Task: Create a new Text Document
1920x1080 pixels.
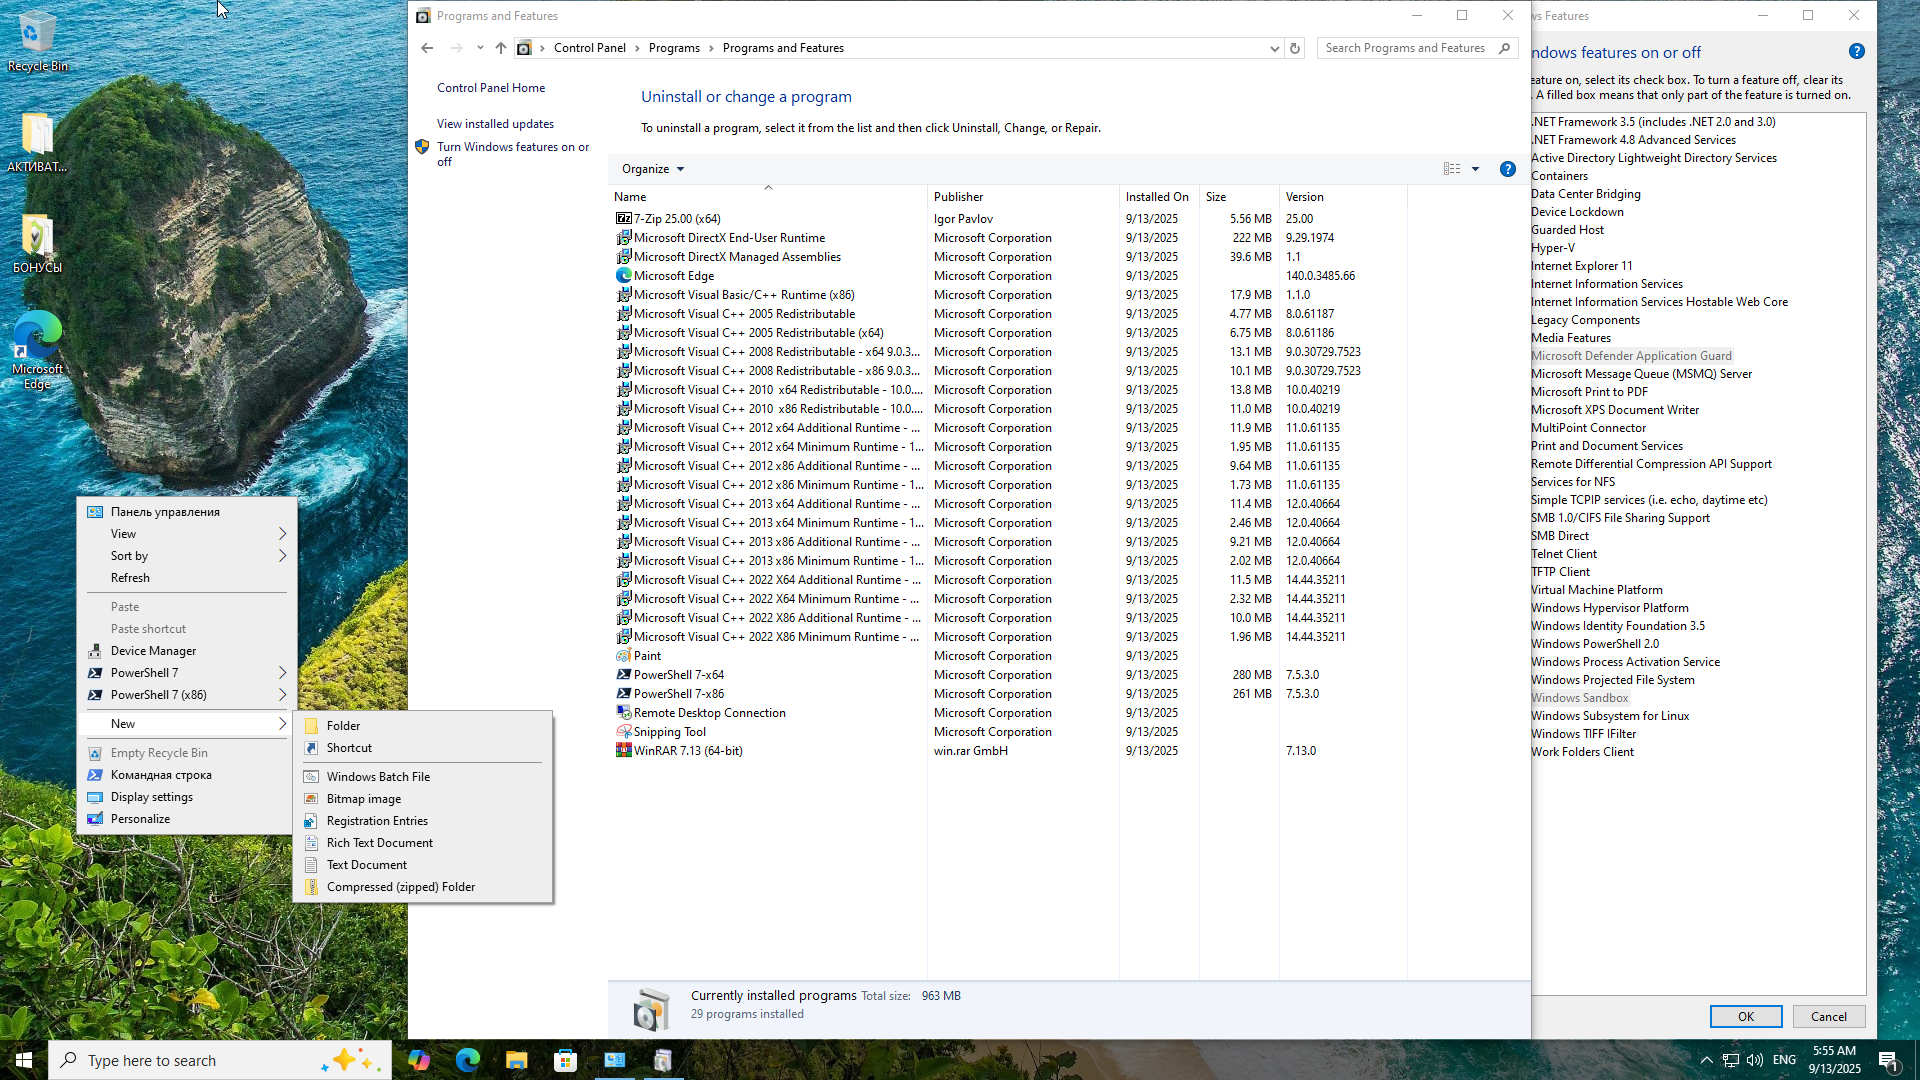Action: click(423, 865)
